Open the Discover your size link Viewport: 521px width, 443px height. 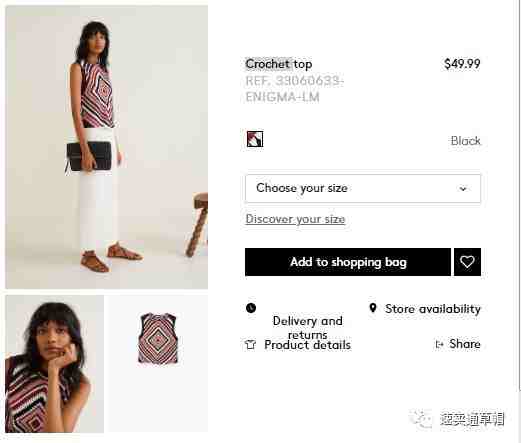pyautogui.click(x=295, y=219)
